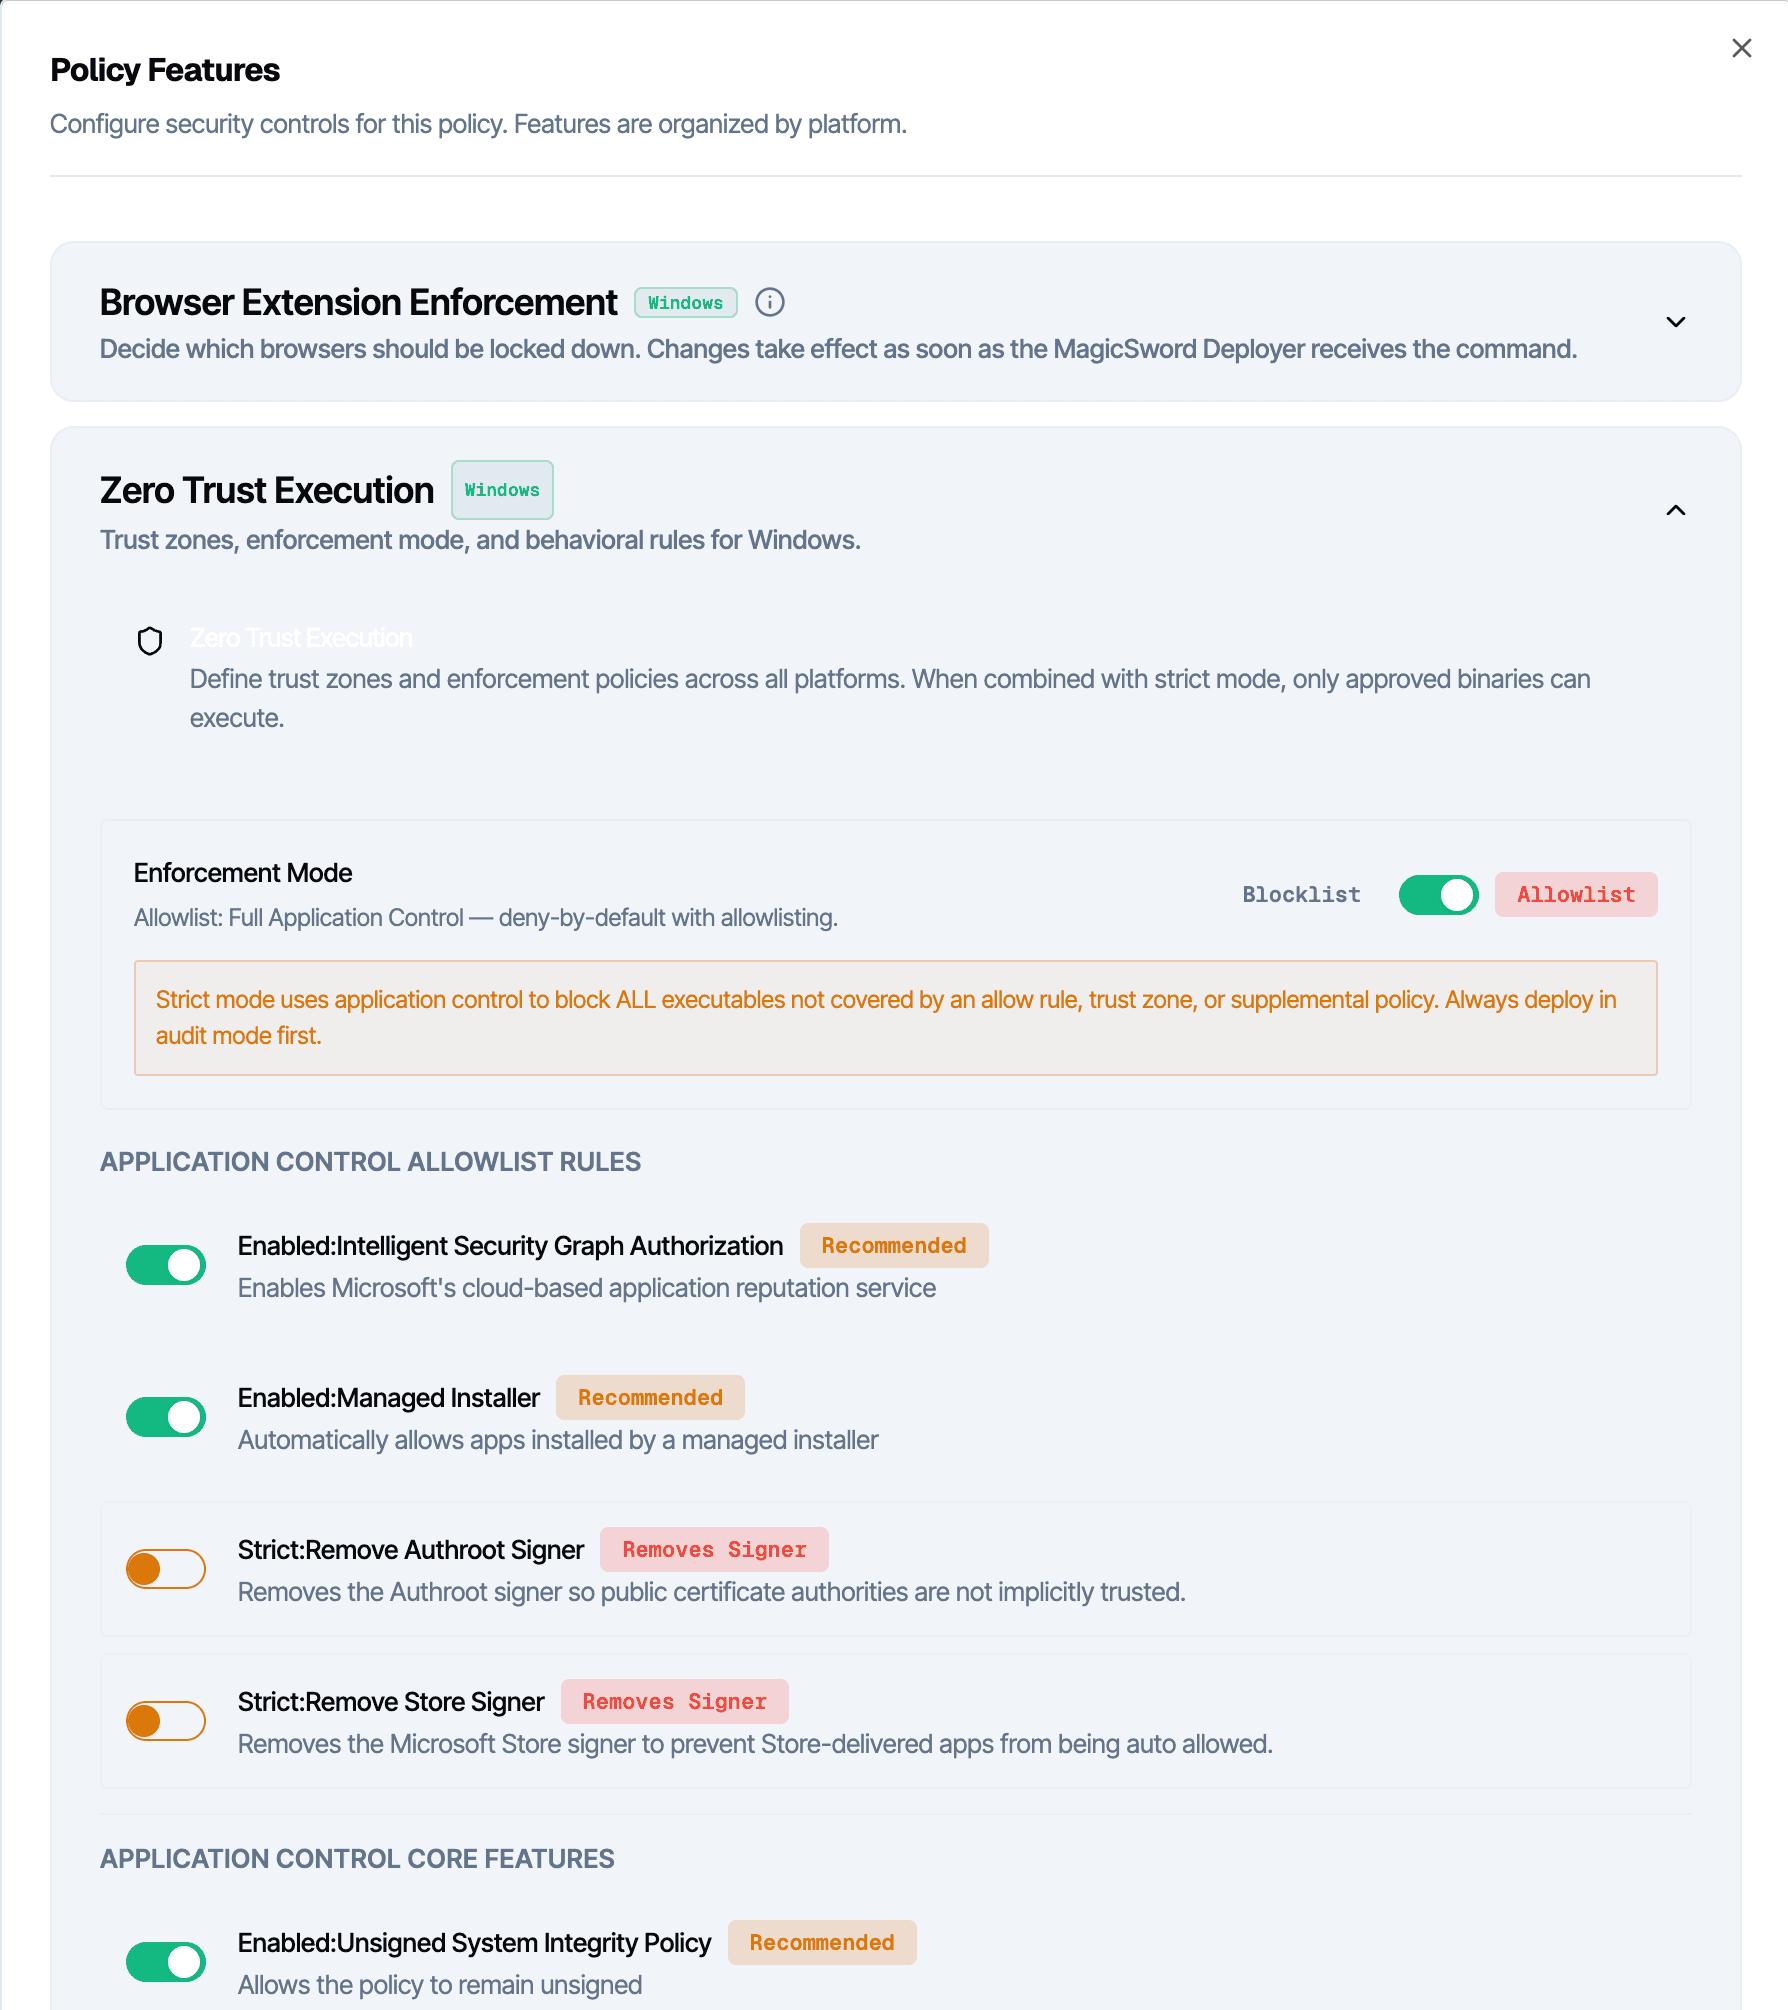Close the Policy Features dialog
1788x2010 pixels.
coord(1740,47)
